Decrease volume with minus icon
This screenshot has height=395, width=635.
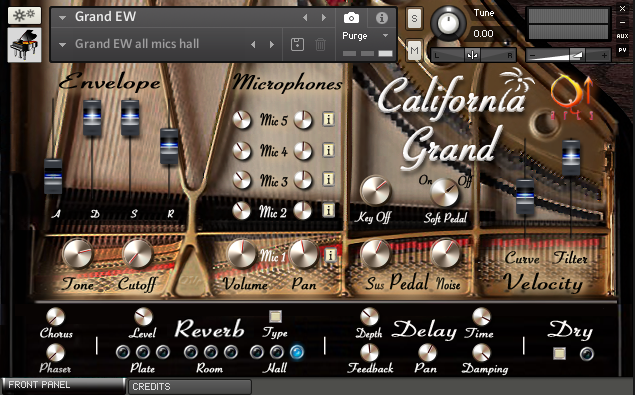(533, 56)
